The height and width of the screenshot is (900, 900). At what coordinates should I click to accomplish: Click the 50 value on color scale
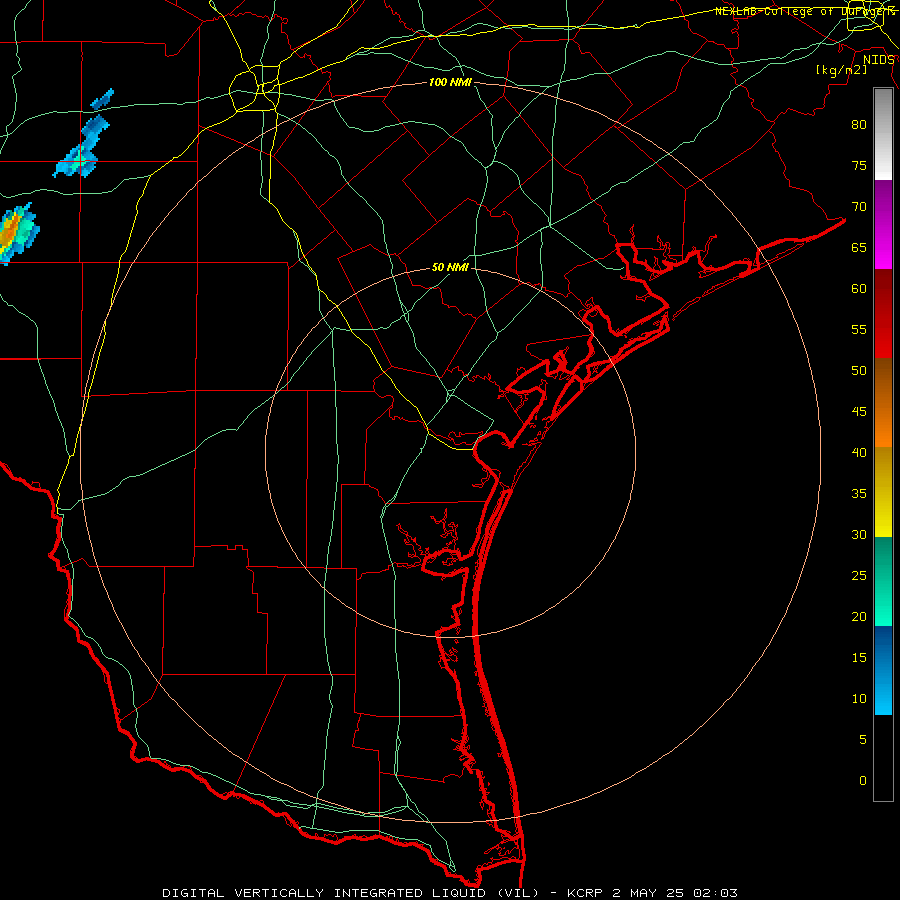859,370
